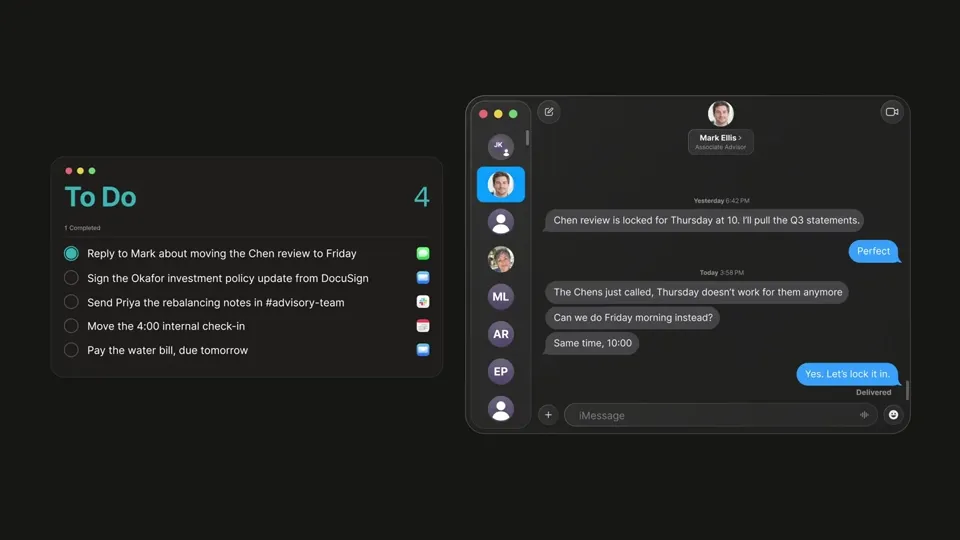
Task: Click the Mail icon beside water bill task
Action: click(422, 350)
